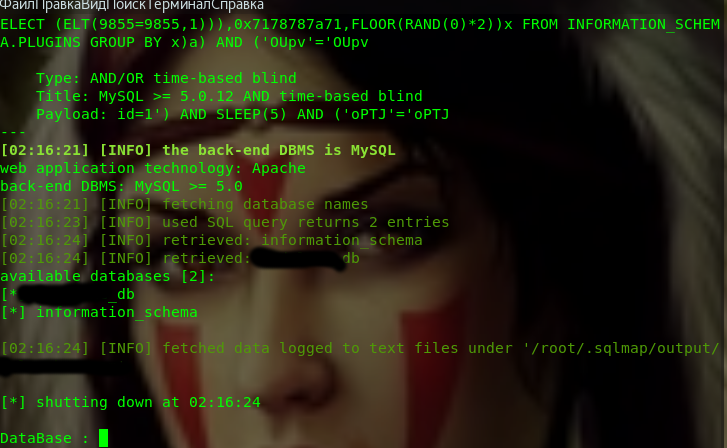Image resolution: width=727 pixels, height=448 pixels.
Task: Click the 'Type: AND/OR time-based blind' line
Action: (166, 78)
